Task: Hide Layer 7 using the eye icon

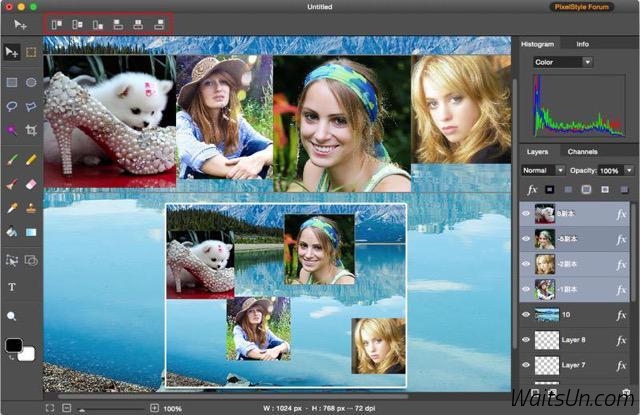Action: 526,366
